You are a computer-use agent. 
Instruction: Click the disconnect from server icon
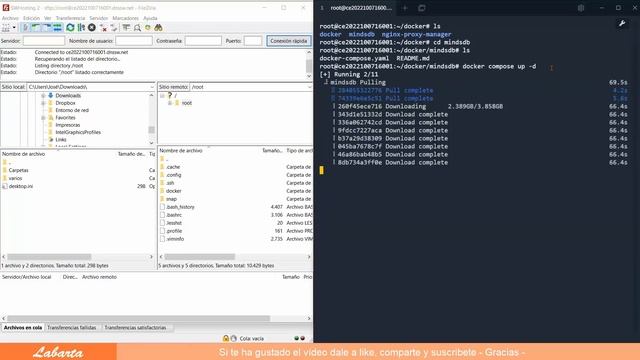click(103, 28)
